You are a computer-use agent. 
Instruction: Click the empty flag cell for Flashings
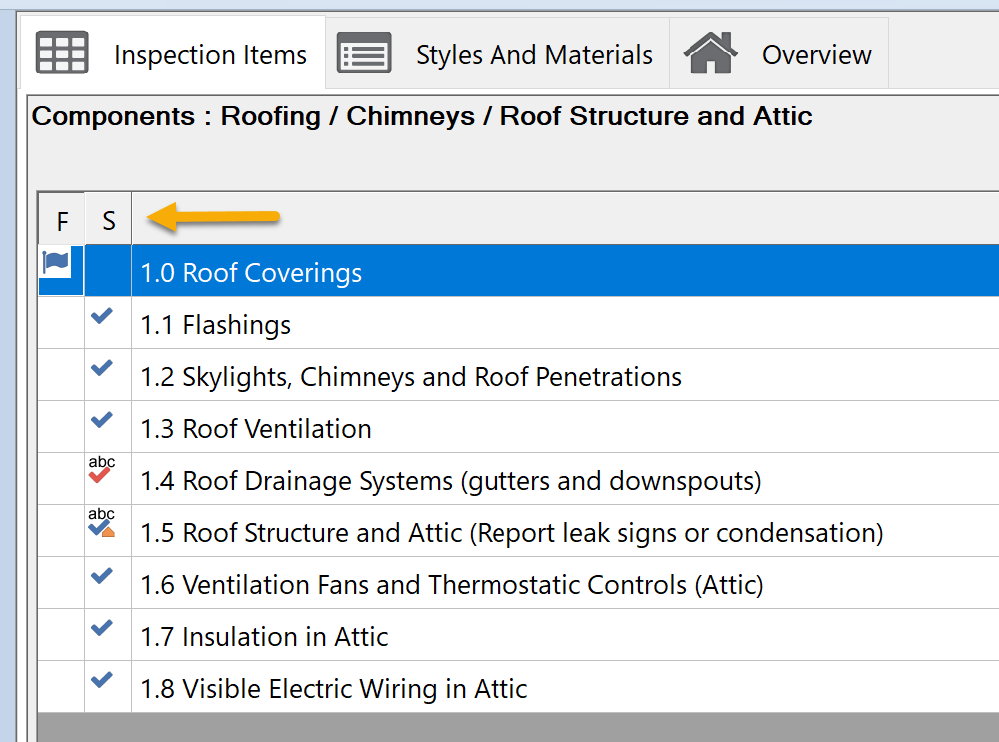click(x=61, y=323)
